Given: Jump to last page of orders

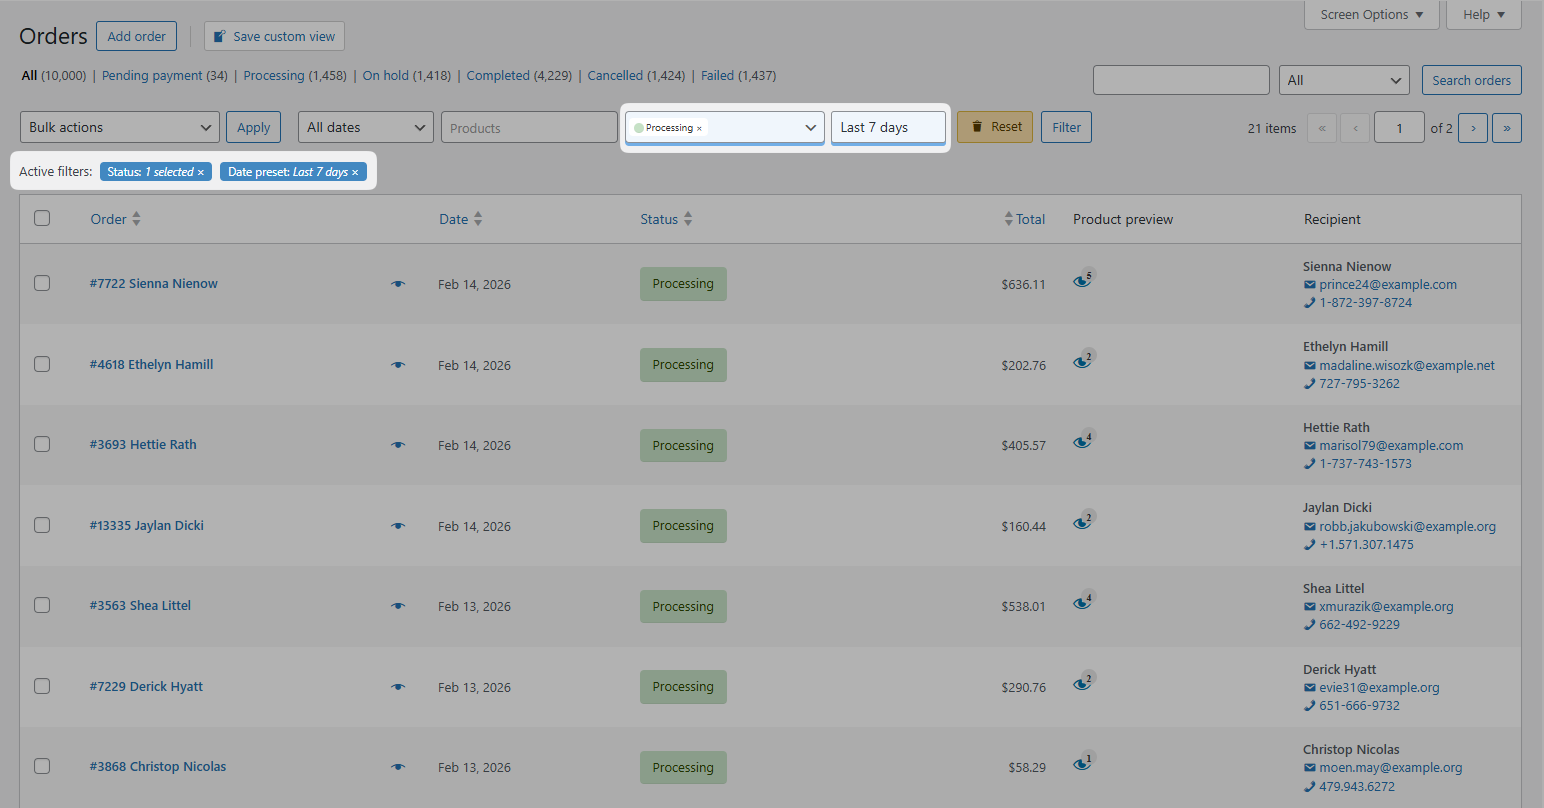Looking at the screenshot, I should click(1506, 128).
